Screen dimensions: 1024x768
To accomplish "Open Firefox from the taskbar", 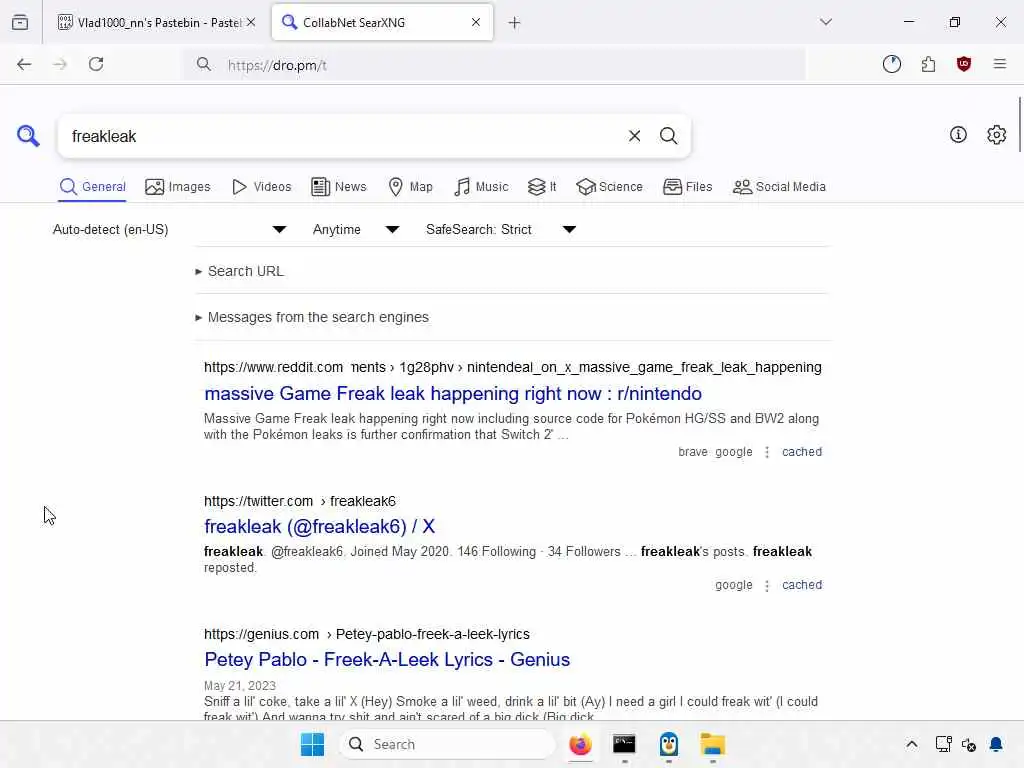I will coord(580,744).
